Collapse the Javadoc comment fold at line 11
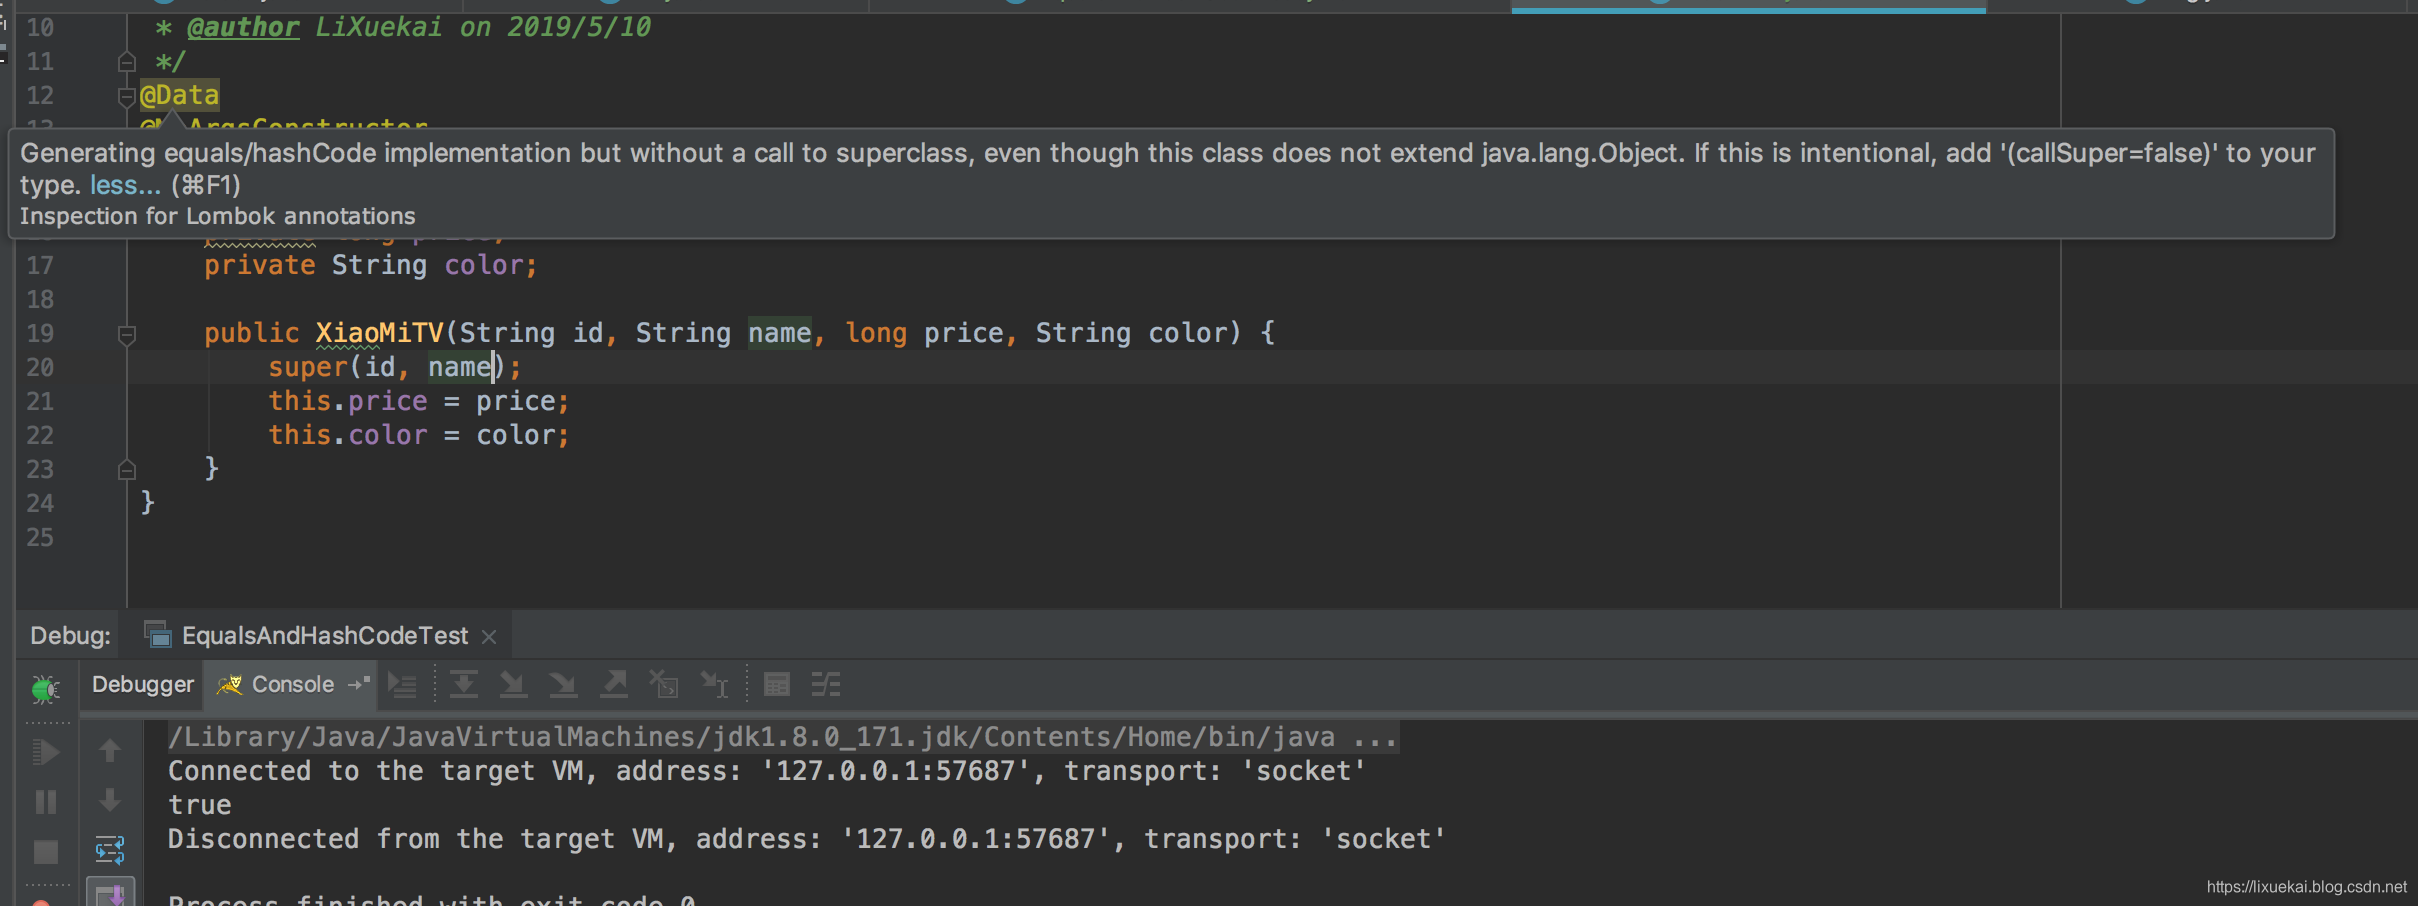 coord(126,62)
